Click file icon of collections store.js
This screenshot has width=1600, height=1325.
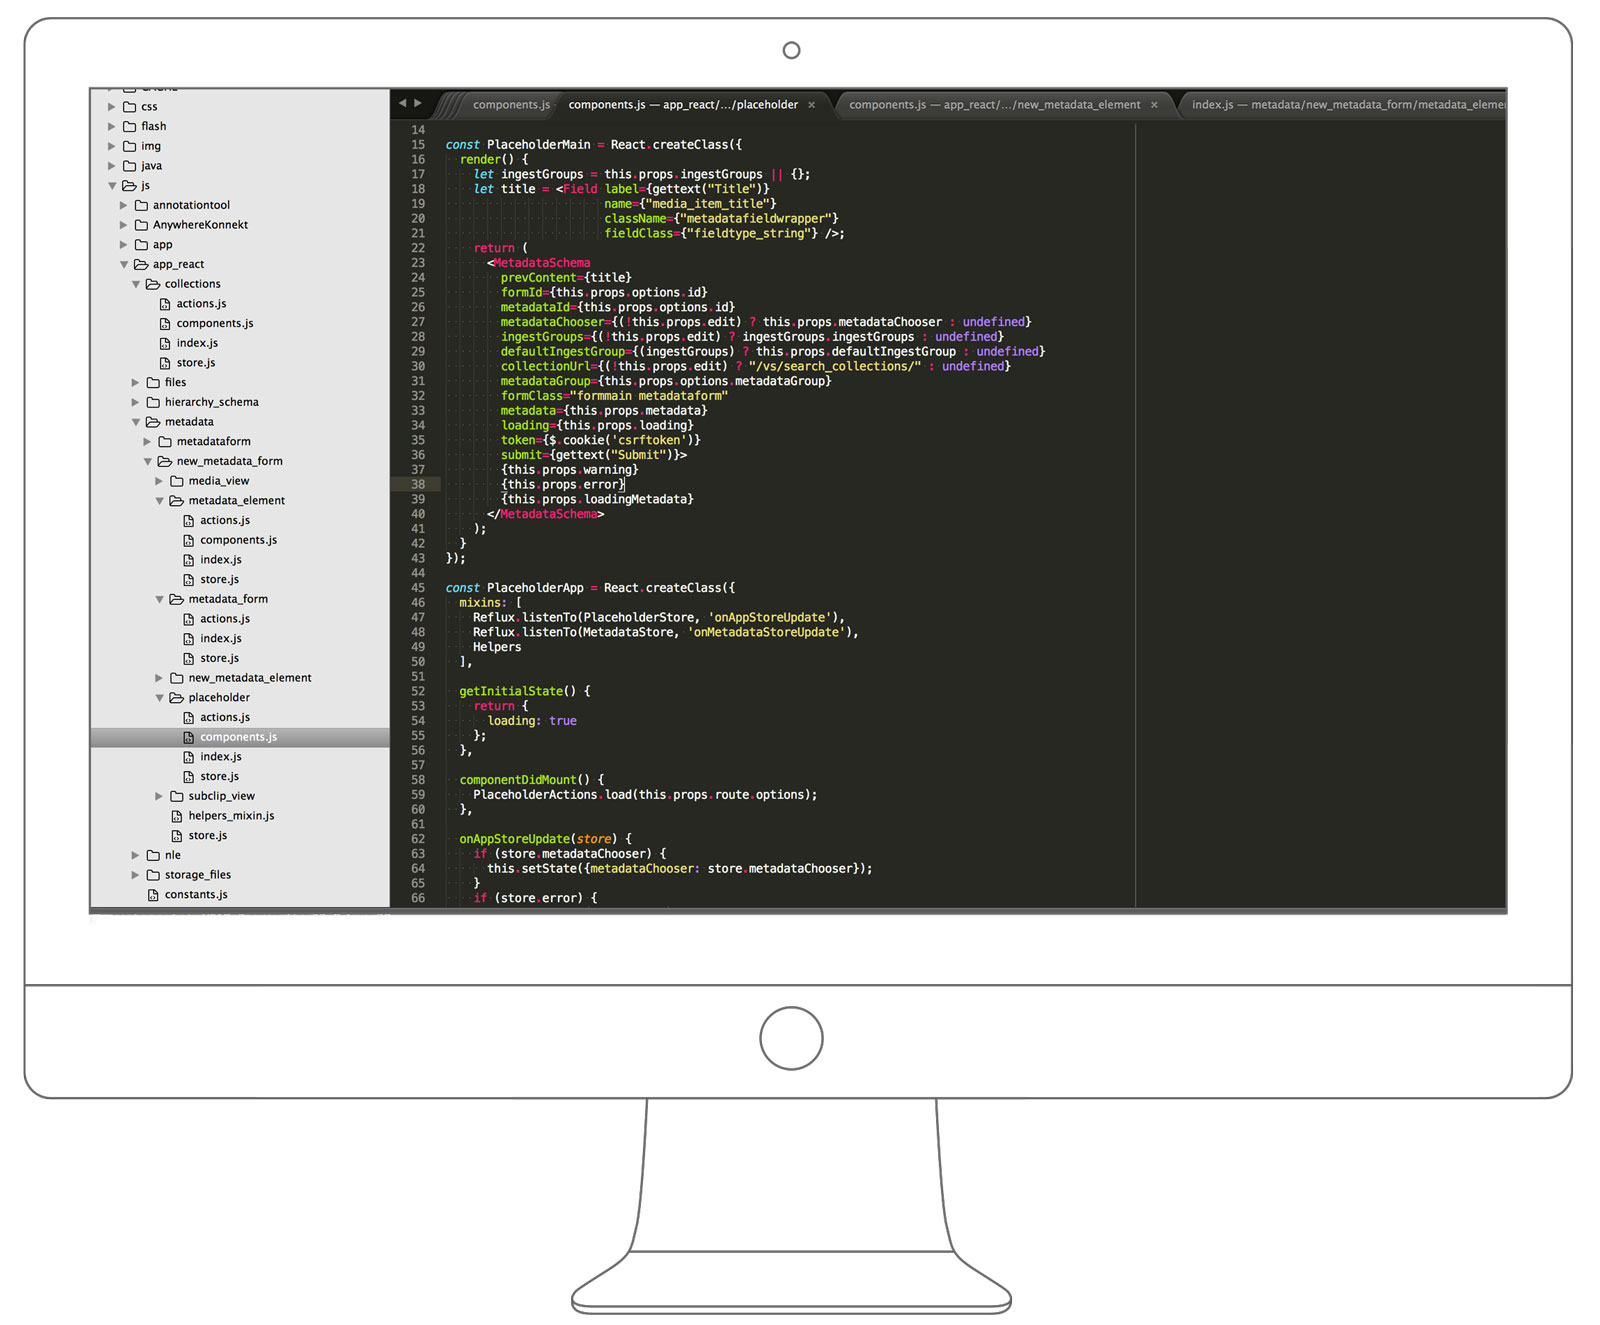(x=165, y=363)
